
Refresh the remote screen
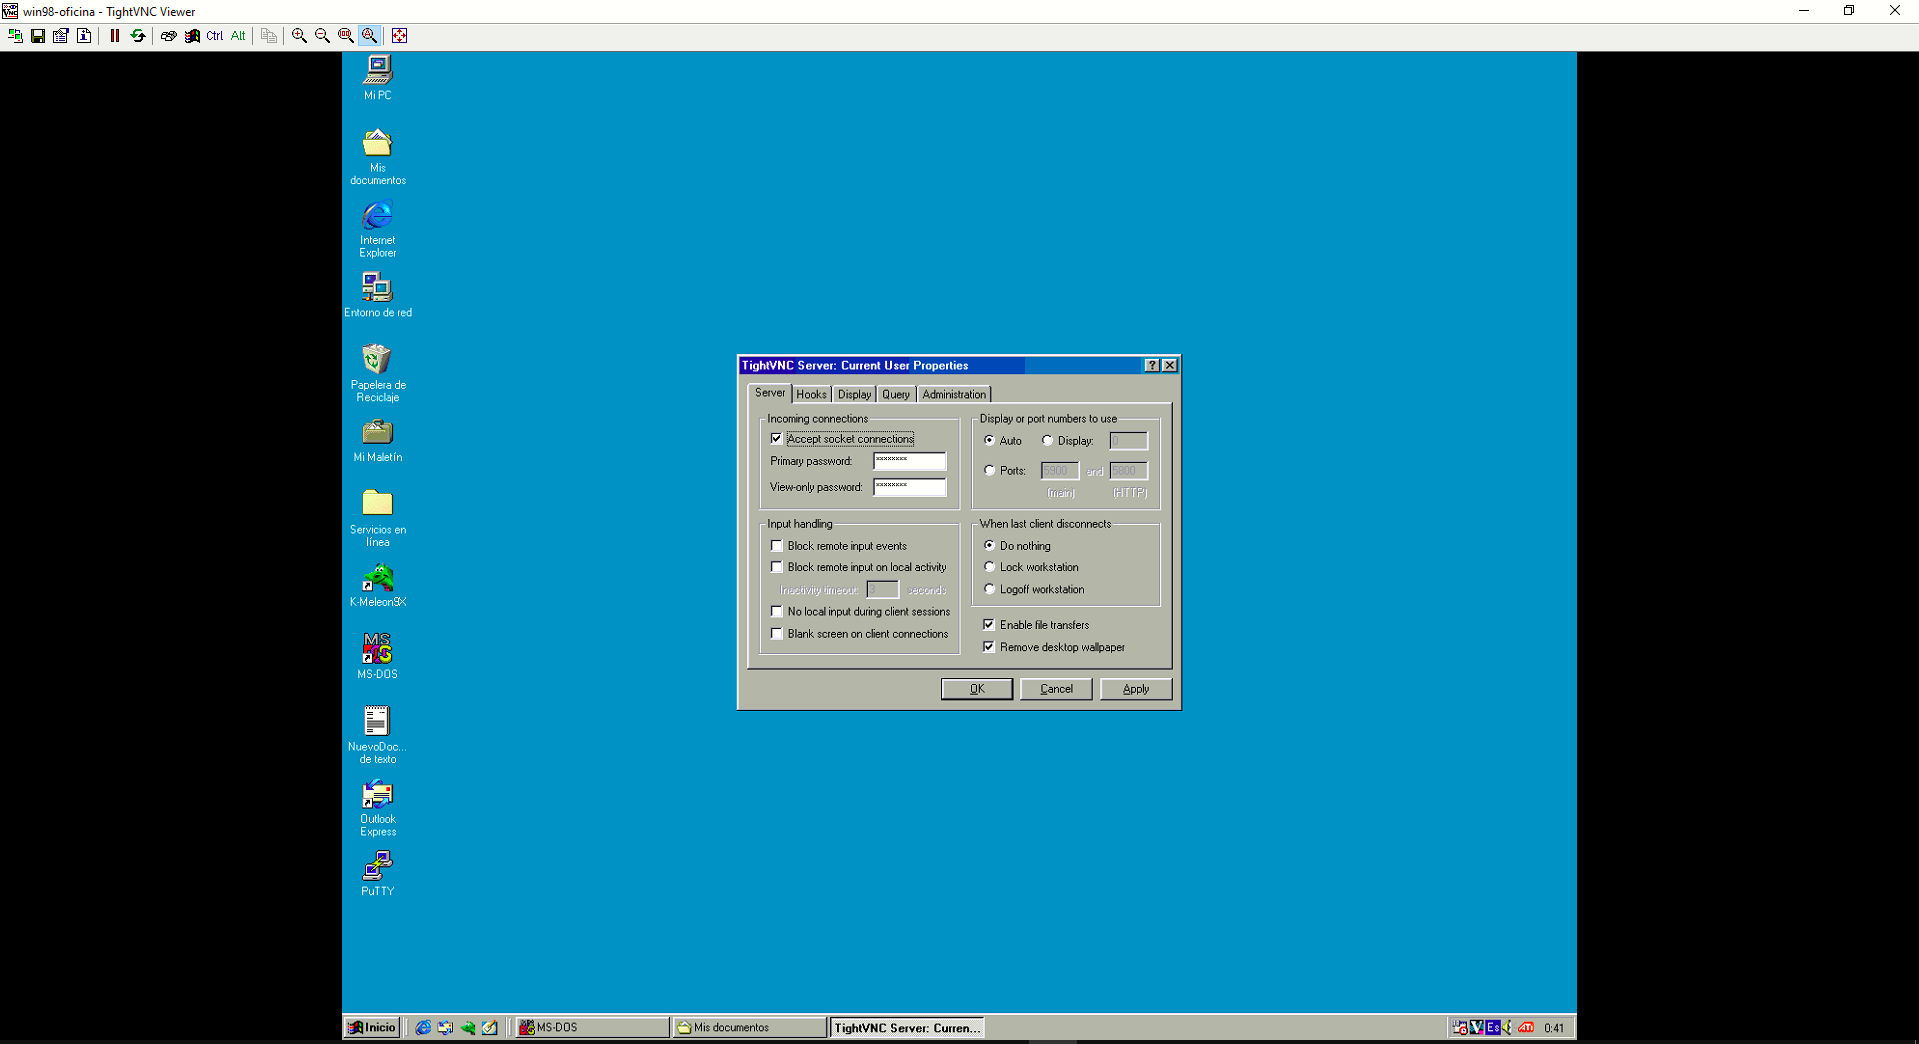[138, 36]
